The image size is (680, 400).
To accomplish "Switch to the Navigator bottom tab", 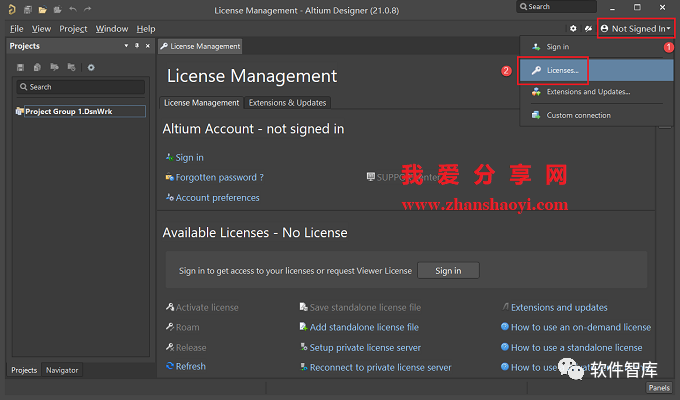I will 62,370.
